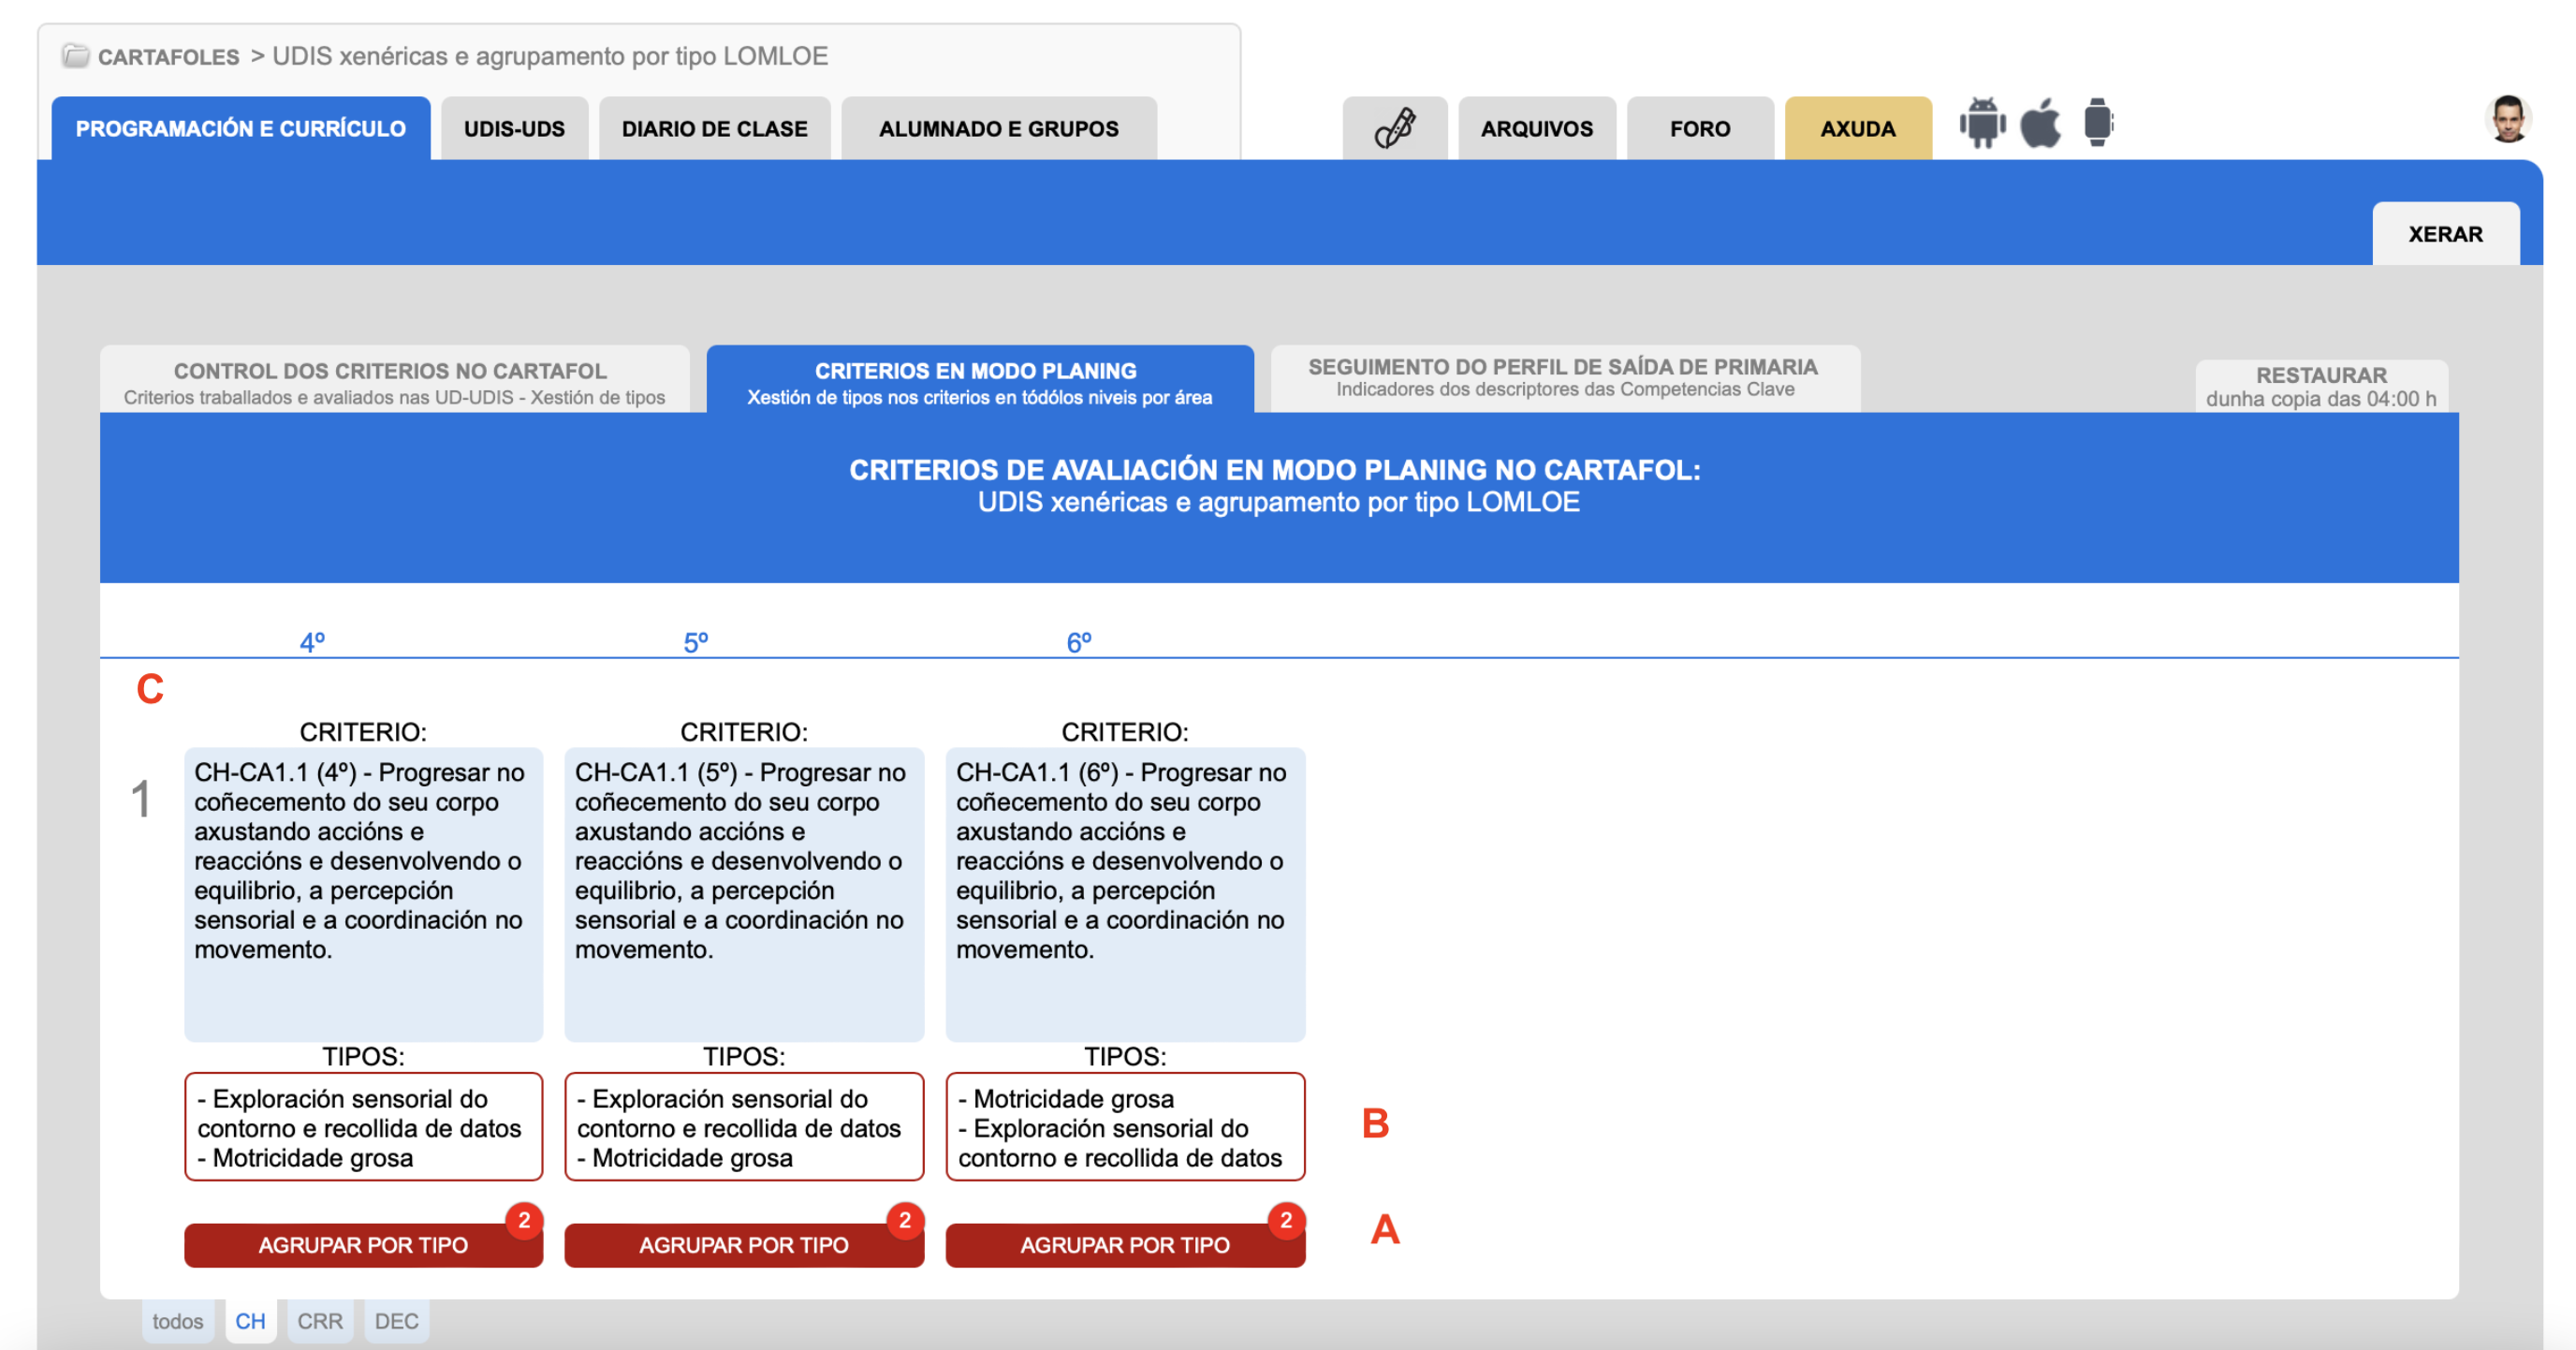This screenshot has width=2576, height=1350.
Task: Click the CARTAFOLES breadcrumb link
Action: [x=168, y=56]
